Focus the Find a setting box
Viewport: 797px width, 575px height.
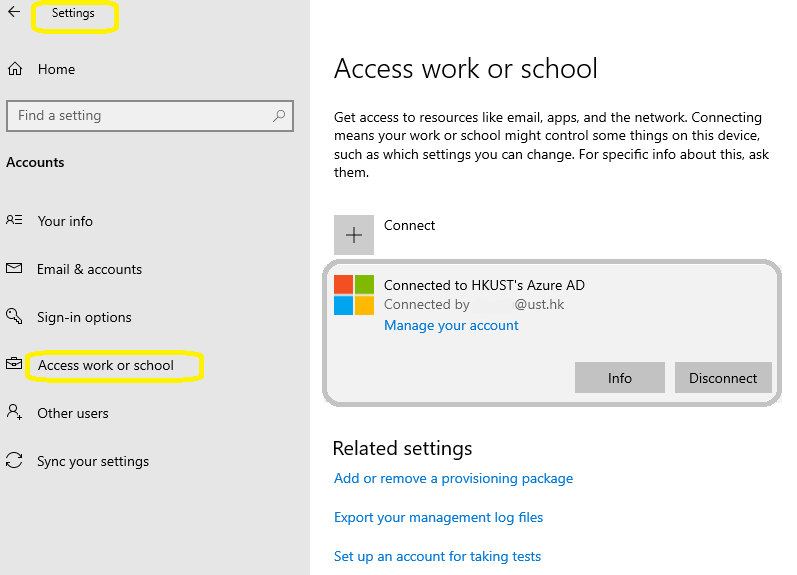tap(150, 116)
